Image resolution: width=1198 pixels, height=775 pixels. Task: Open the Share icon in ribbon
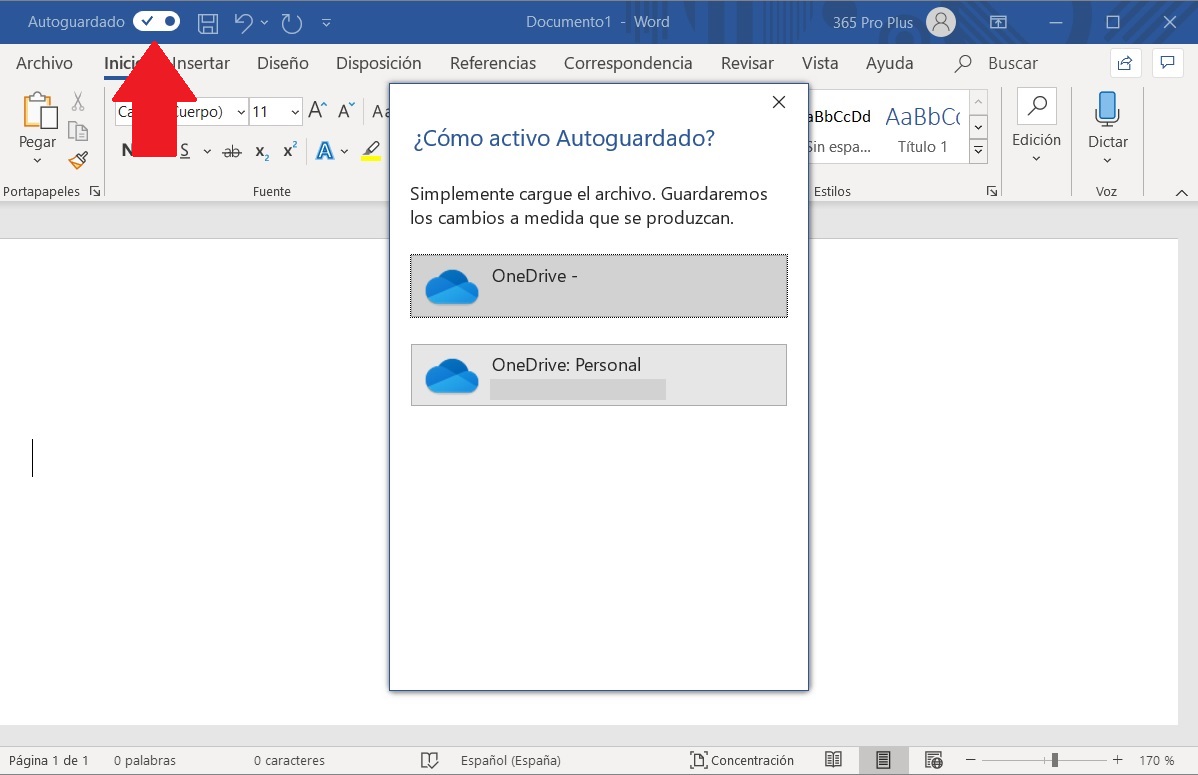click(x=1125, y=63)
